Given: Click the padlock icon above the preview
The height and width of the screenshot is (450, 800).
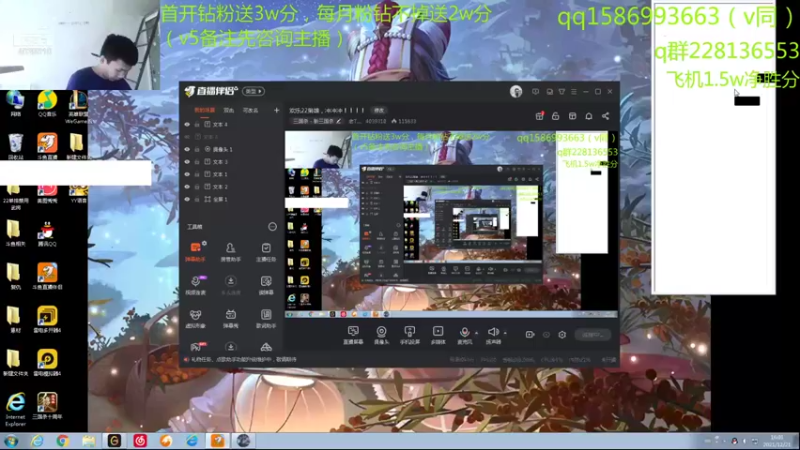Looking at the screenshot, I should coord(556,116).
